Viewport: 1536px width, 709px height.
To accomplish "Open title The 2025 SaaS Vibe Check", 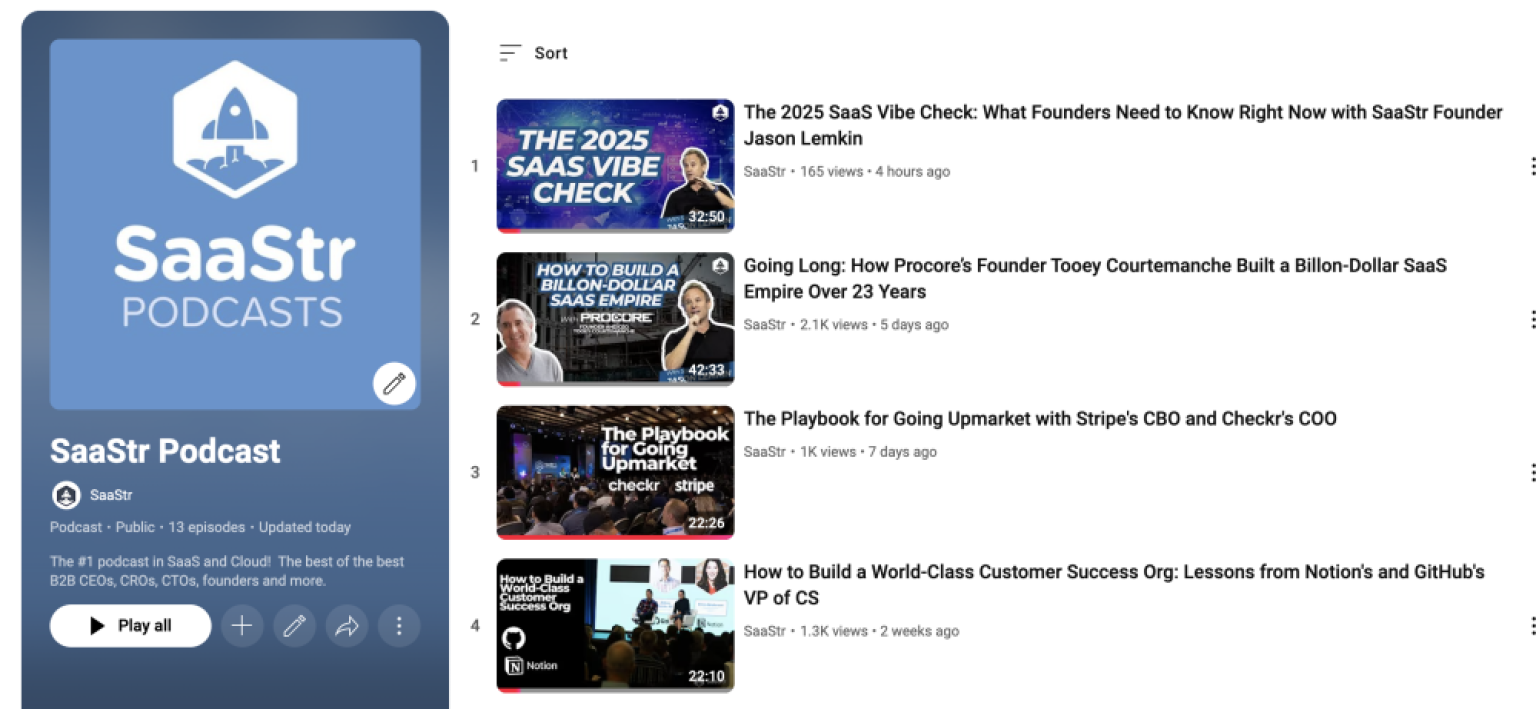I will (1123, 125).
